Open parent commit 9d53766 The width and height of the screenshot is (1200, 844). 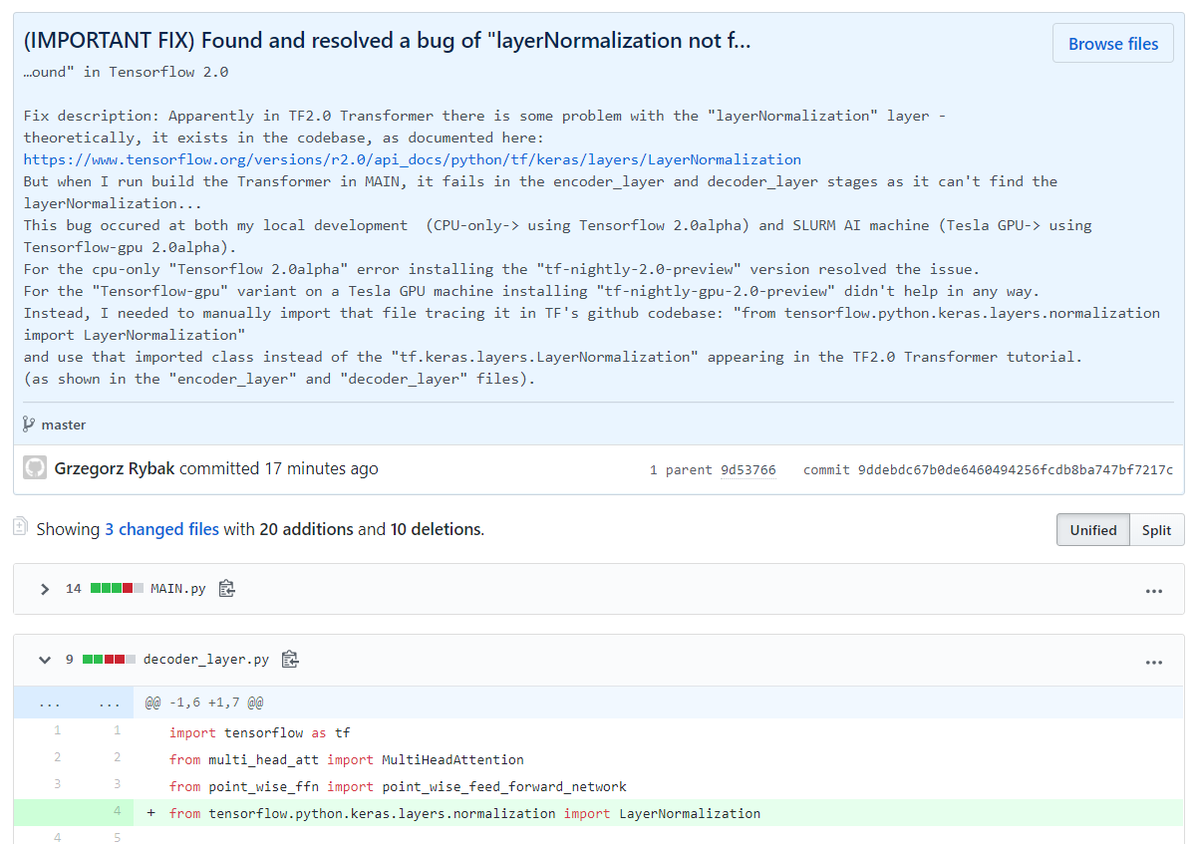[x=748, y=470]
